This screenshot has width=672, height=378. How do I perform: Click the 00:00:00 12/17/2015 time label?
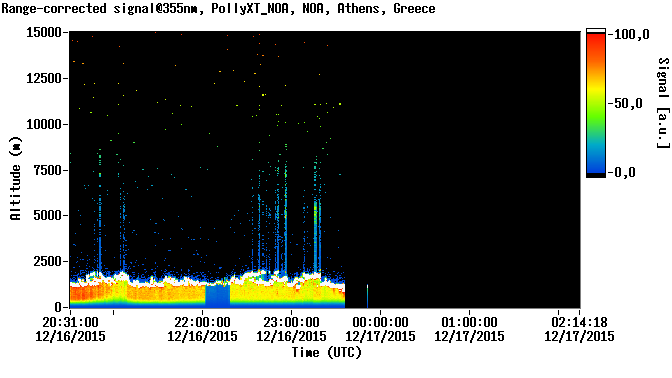(x=381, y=329)
